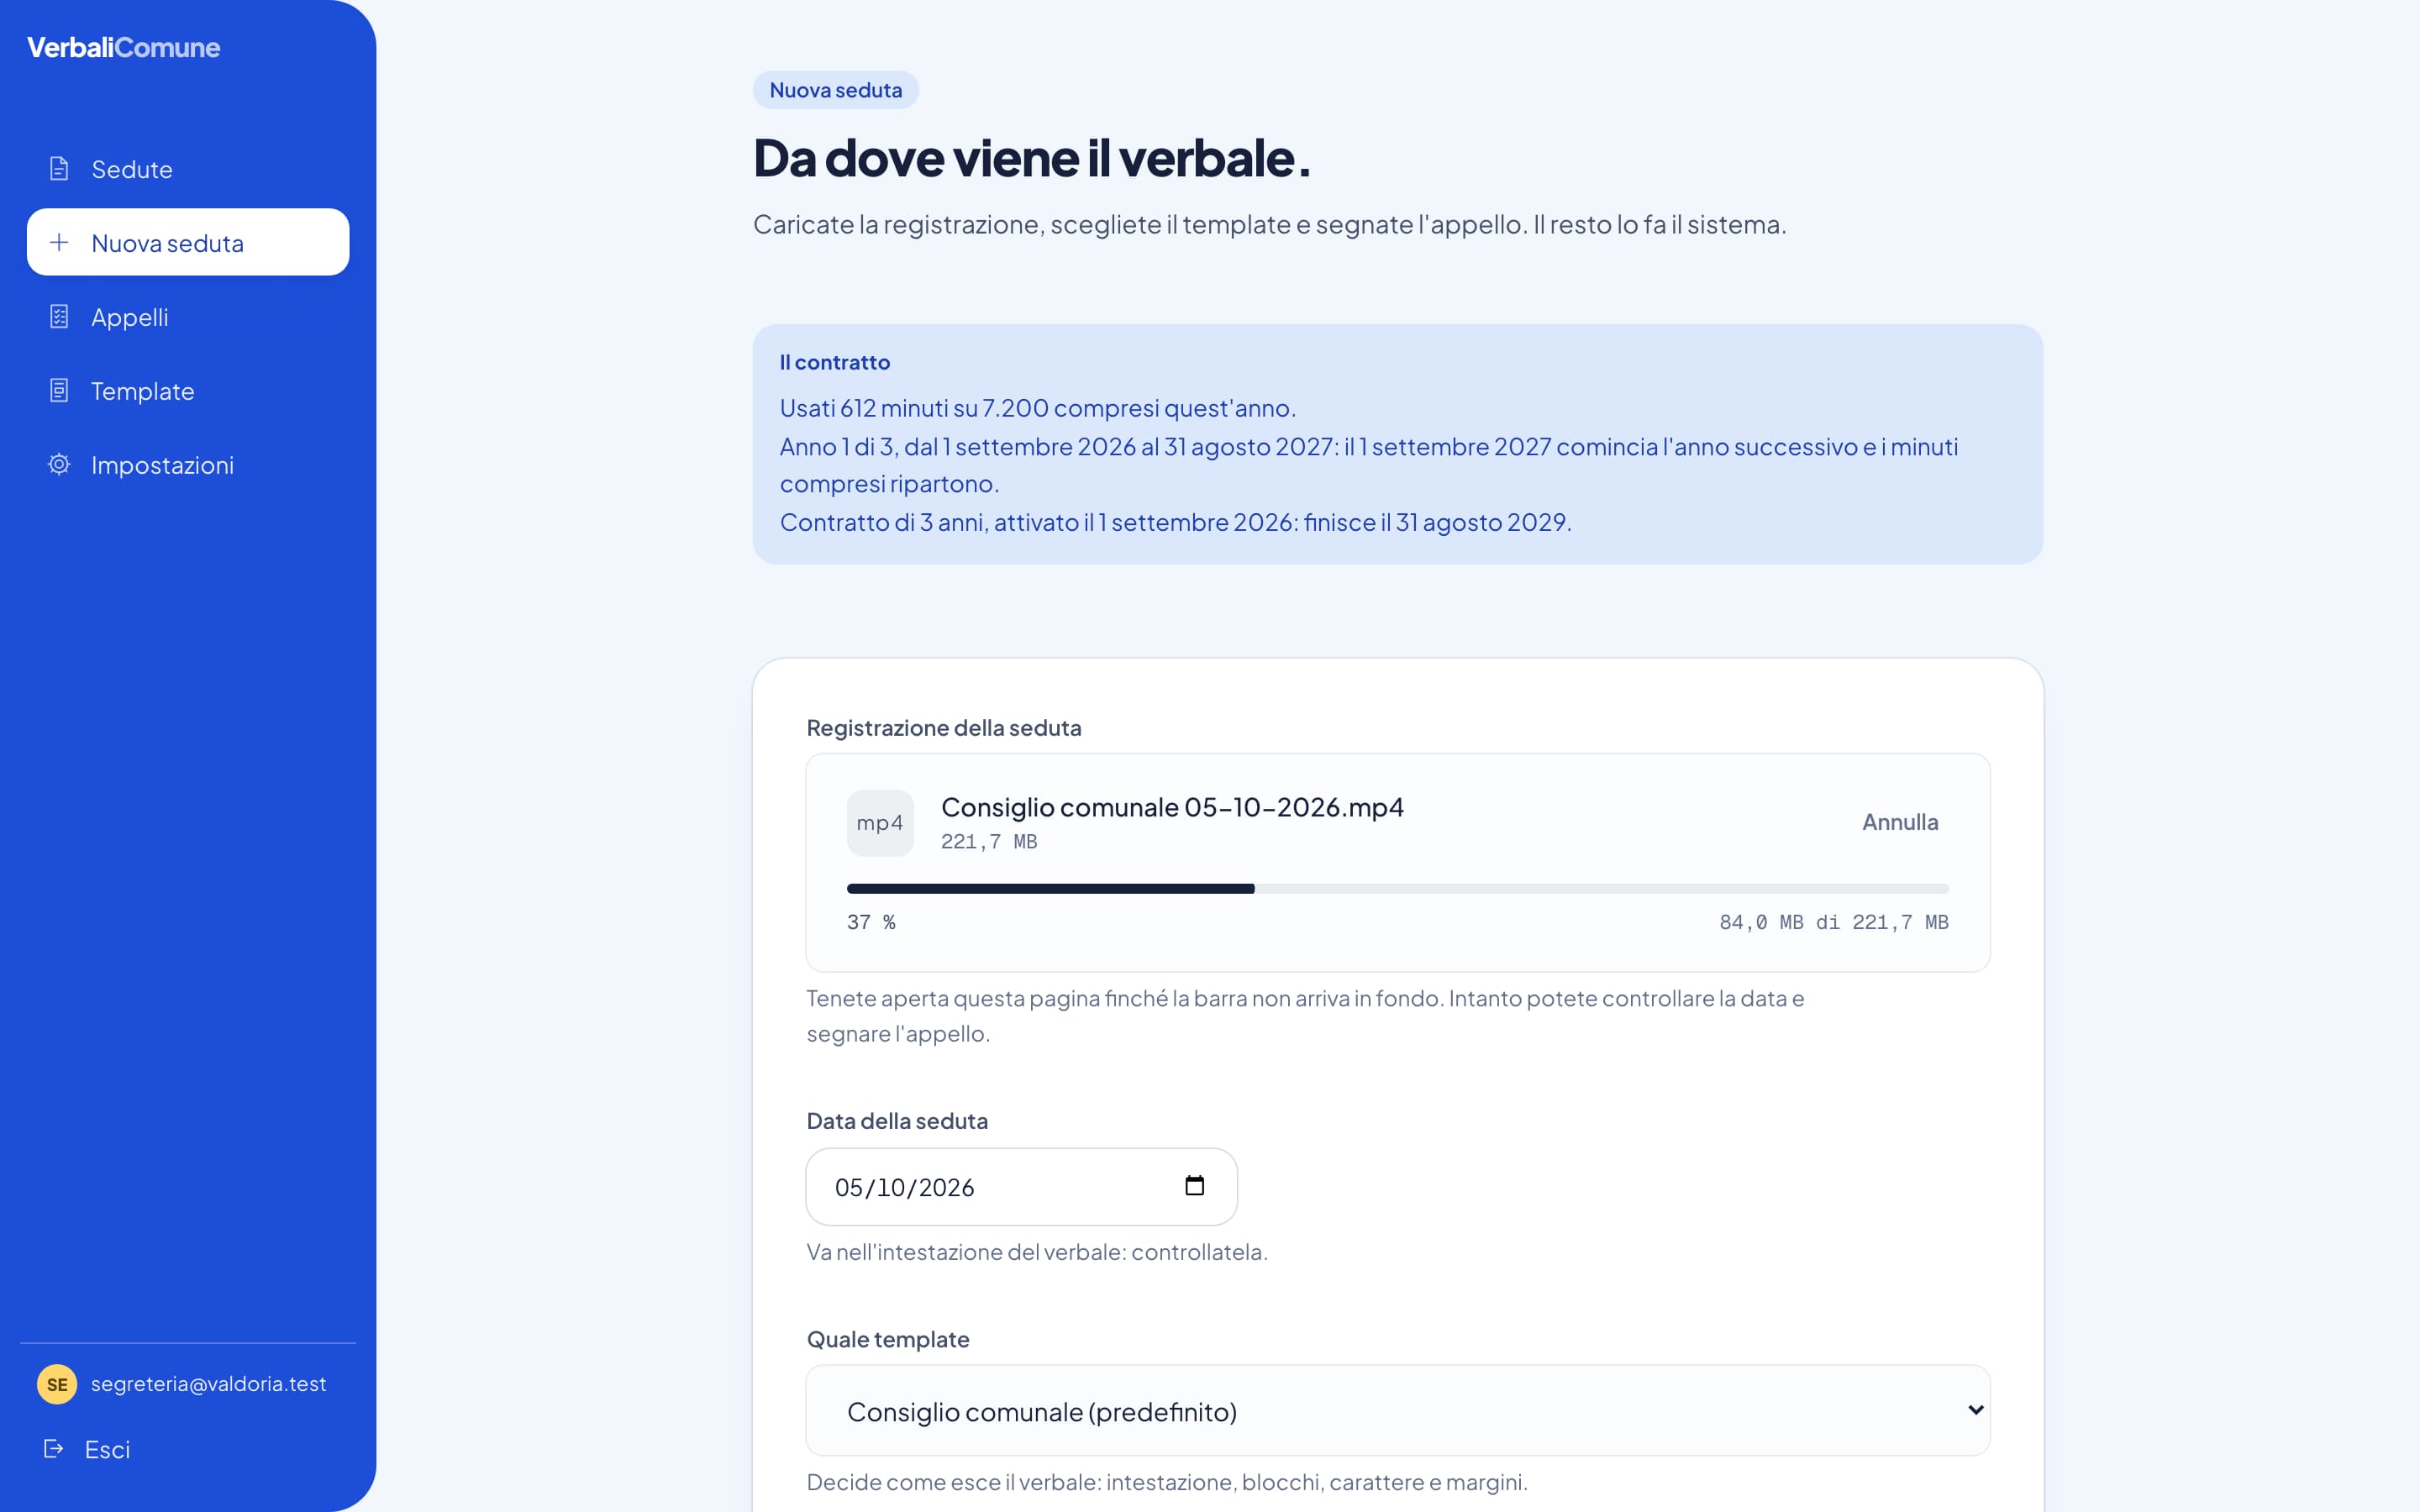Open Impostazioni from the sidebar
Viewport: 2420px width, 1512px height.
click(x=188, y=465)
